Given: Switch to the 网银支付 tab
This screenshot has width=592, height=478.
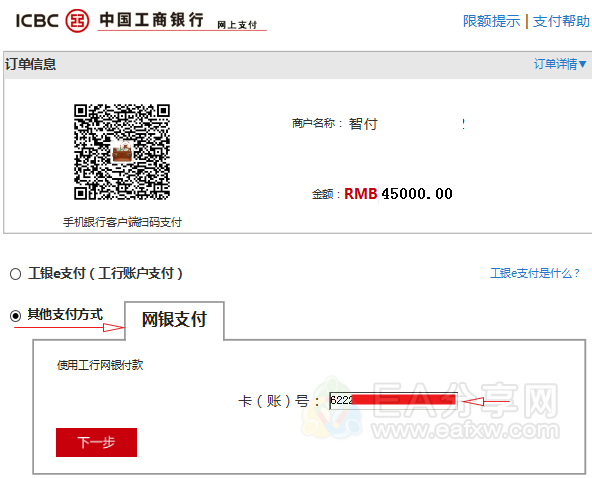Looking at the screenshot, I should 174,319.
